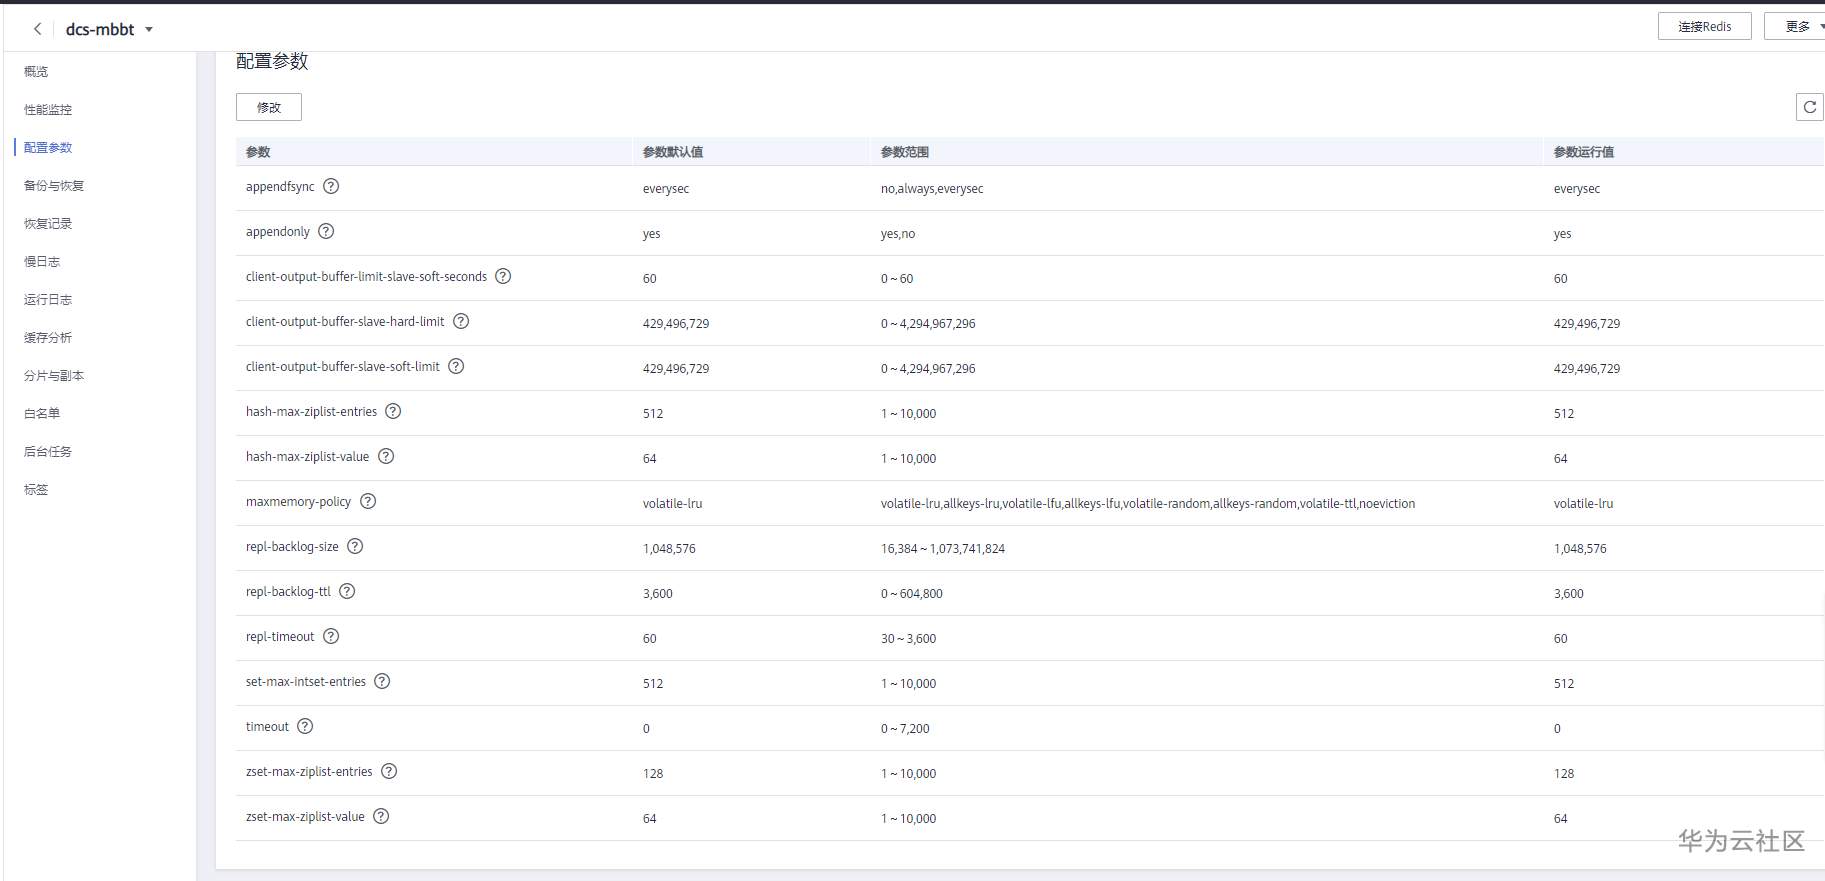Click the appendfsync running value everysec
1825x881 pixels.
pos(1577,189)
